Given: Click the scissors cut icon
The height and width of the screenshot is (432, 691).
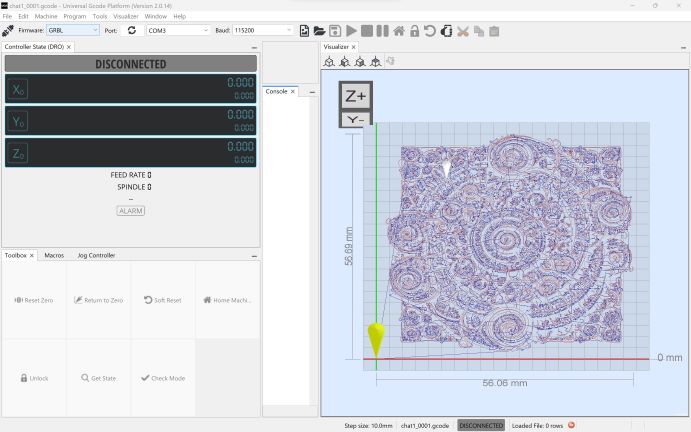Looking at the screenshot, I should point(463,31).
